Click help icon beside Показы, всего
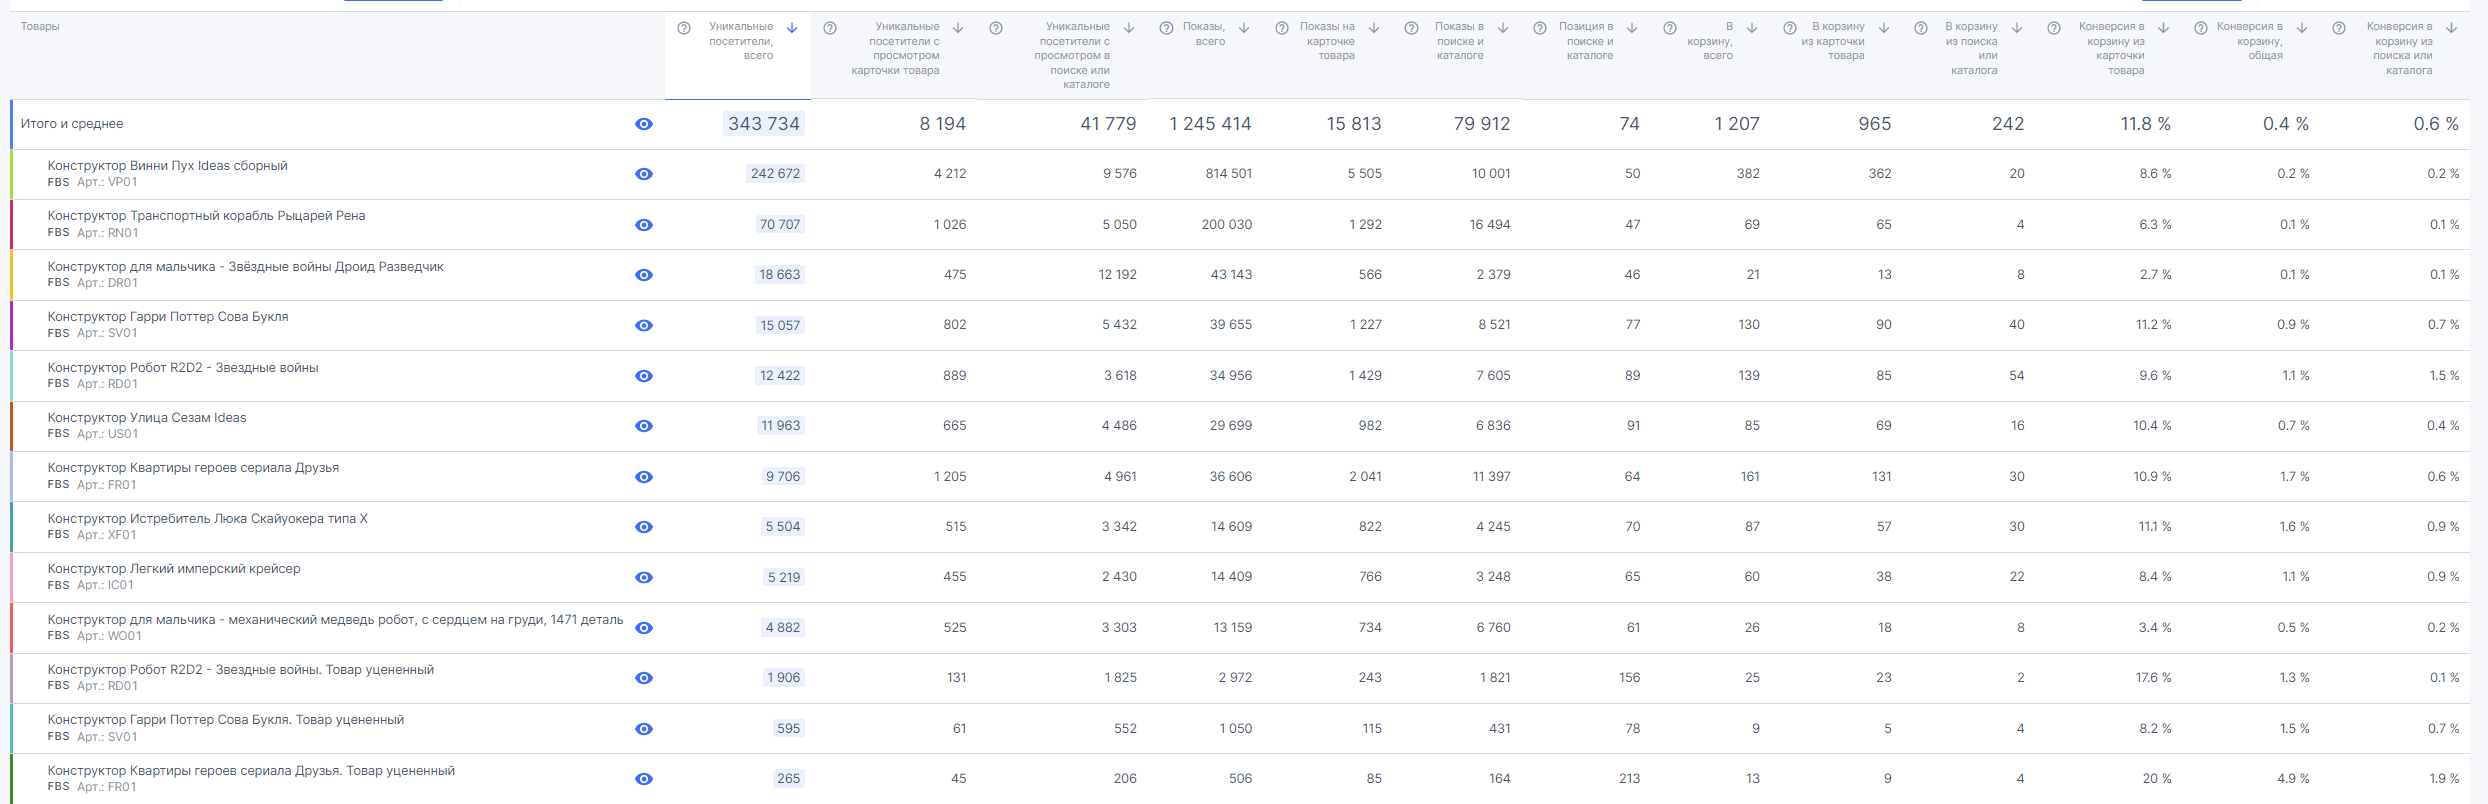The width and height of the screenshot is (2488, 804). click(x=1166, y=28)
